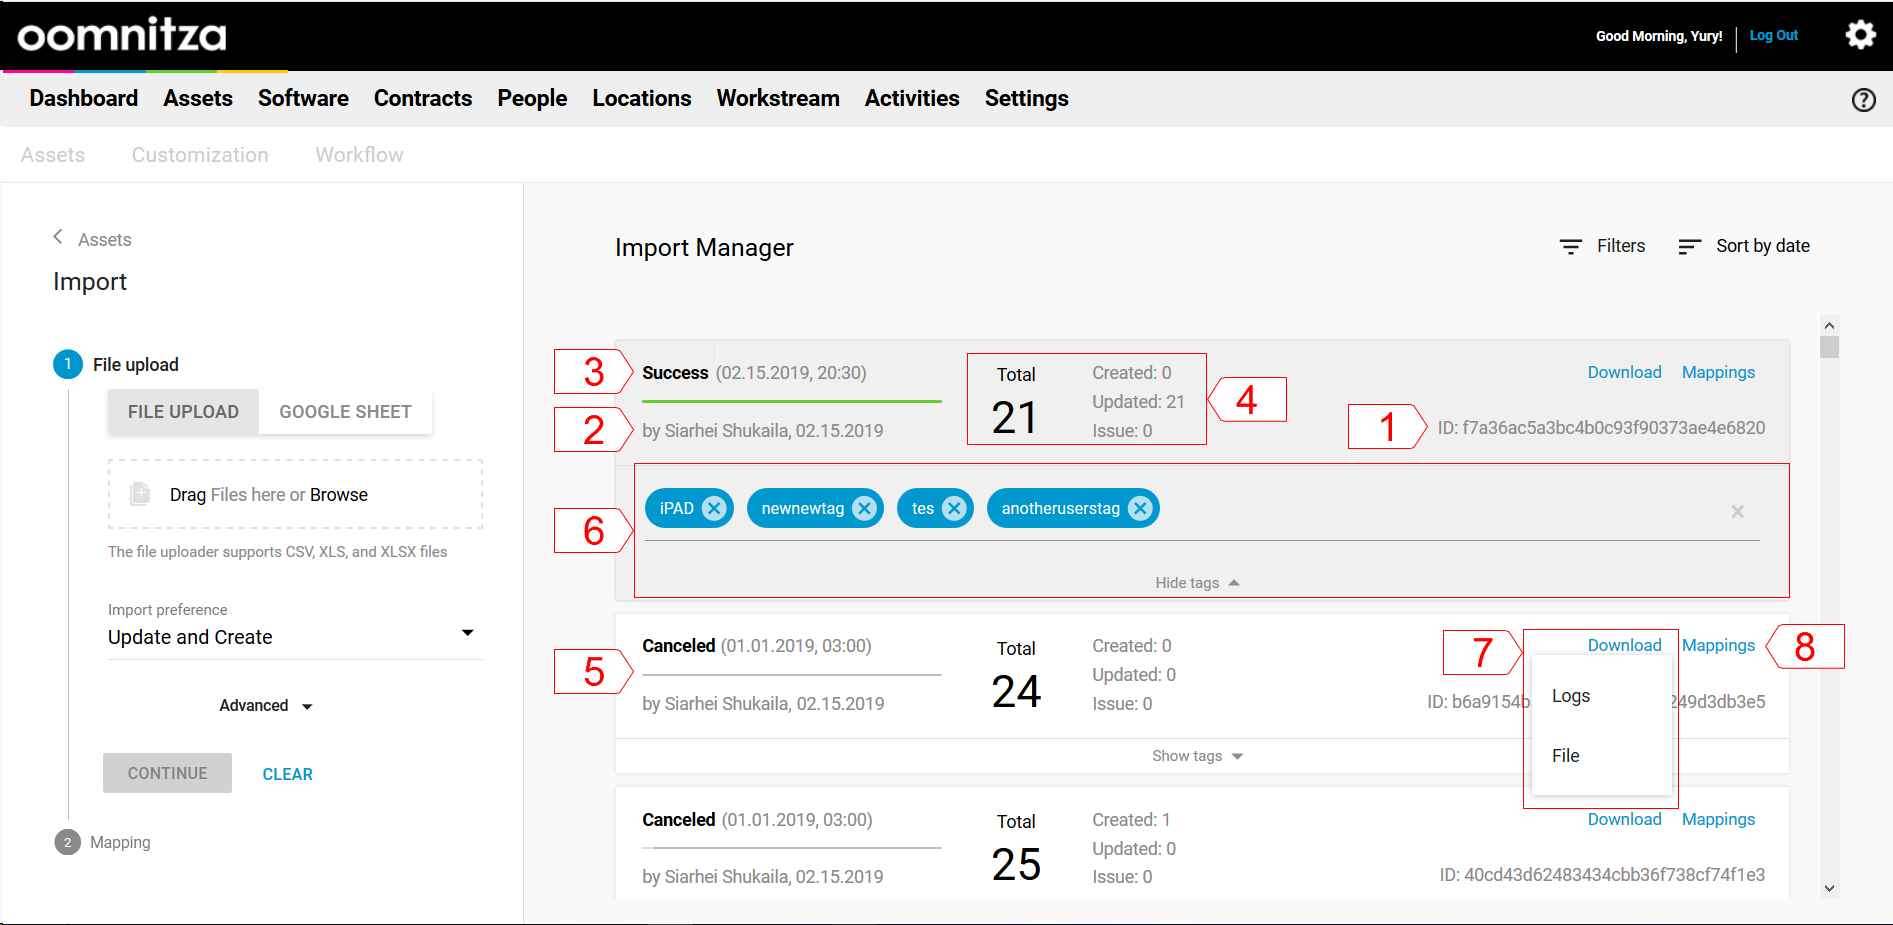Open the Workstream menu

coord(777,98)
